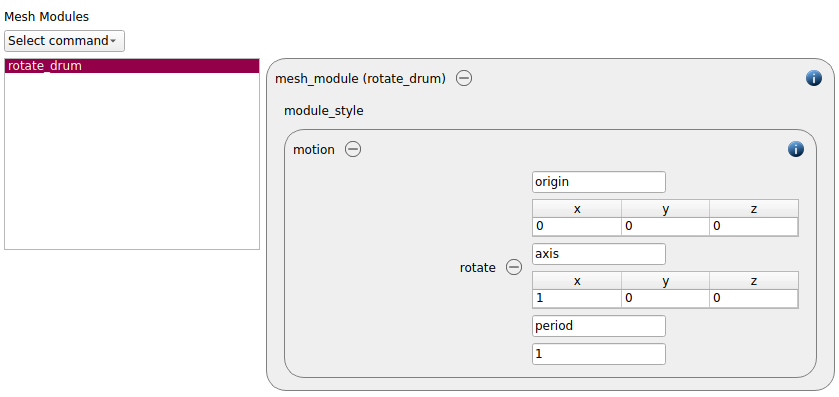
Task: Open the Select command dropdown
Action: pyautogui.click(x=64, y=41)
